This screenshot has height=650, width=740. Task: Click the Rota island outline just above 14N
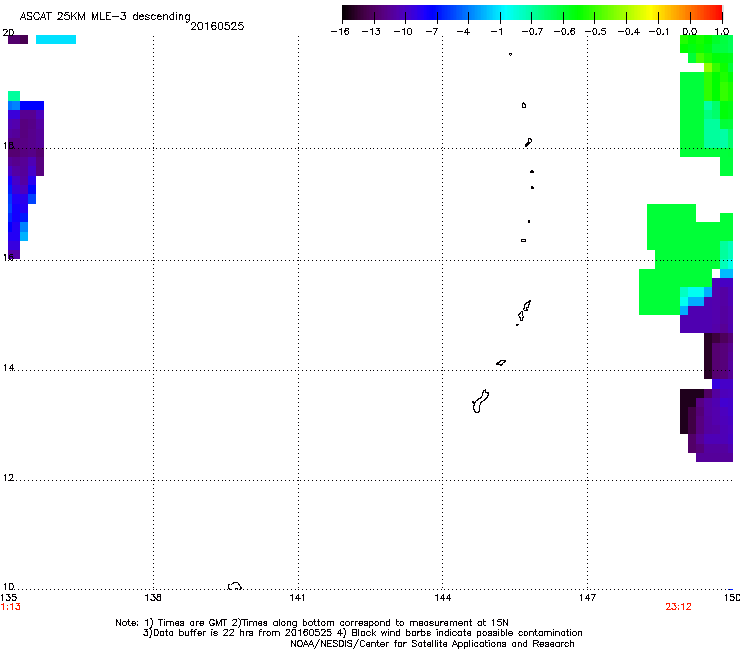[x=501, y=363]
